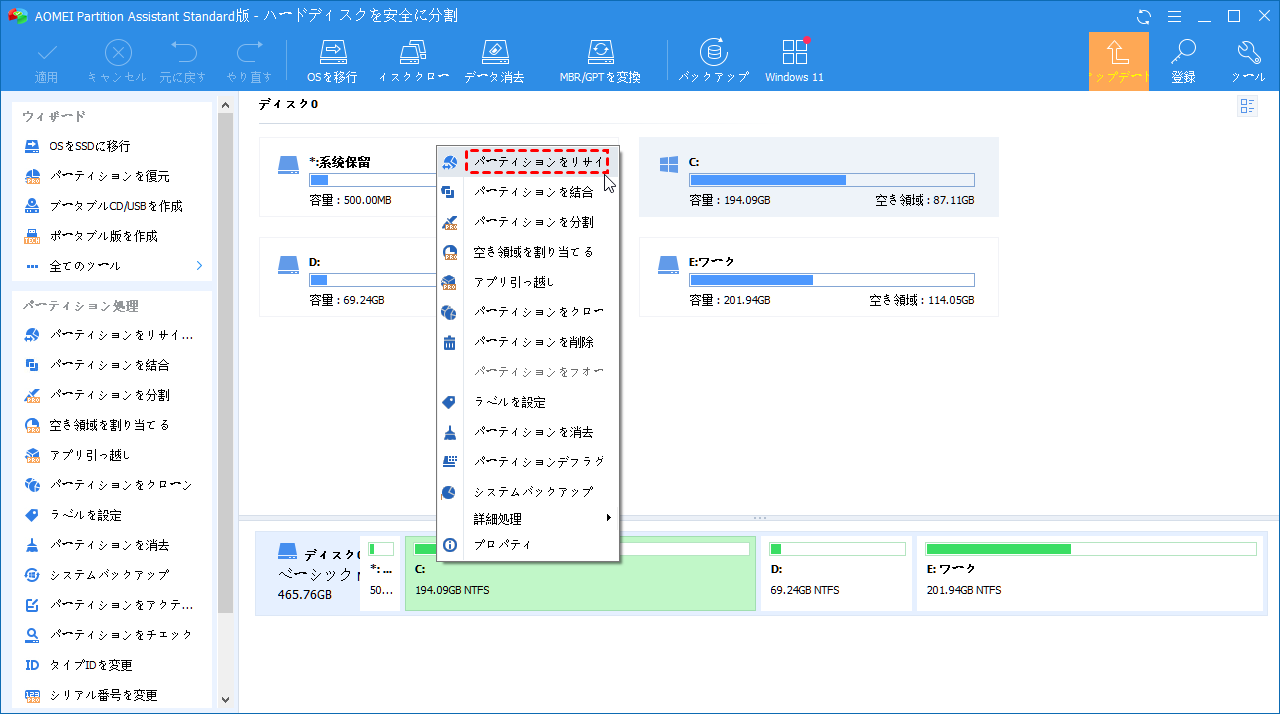Screen dimensions: 1280x714
Task: Click the E:ワーク usage progress bar
Action: [x=831, y=280]
